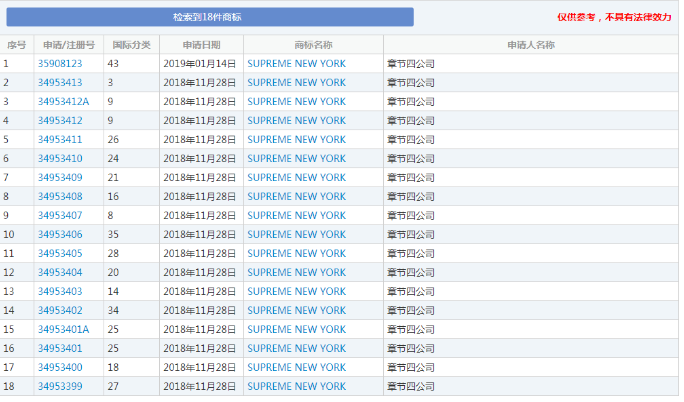Click SUPREME NEW YORK in row 16
The image size is (684, 402).
pyautogui.click(x=297, y=348)
